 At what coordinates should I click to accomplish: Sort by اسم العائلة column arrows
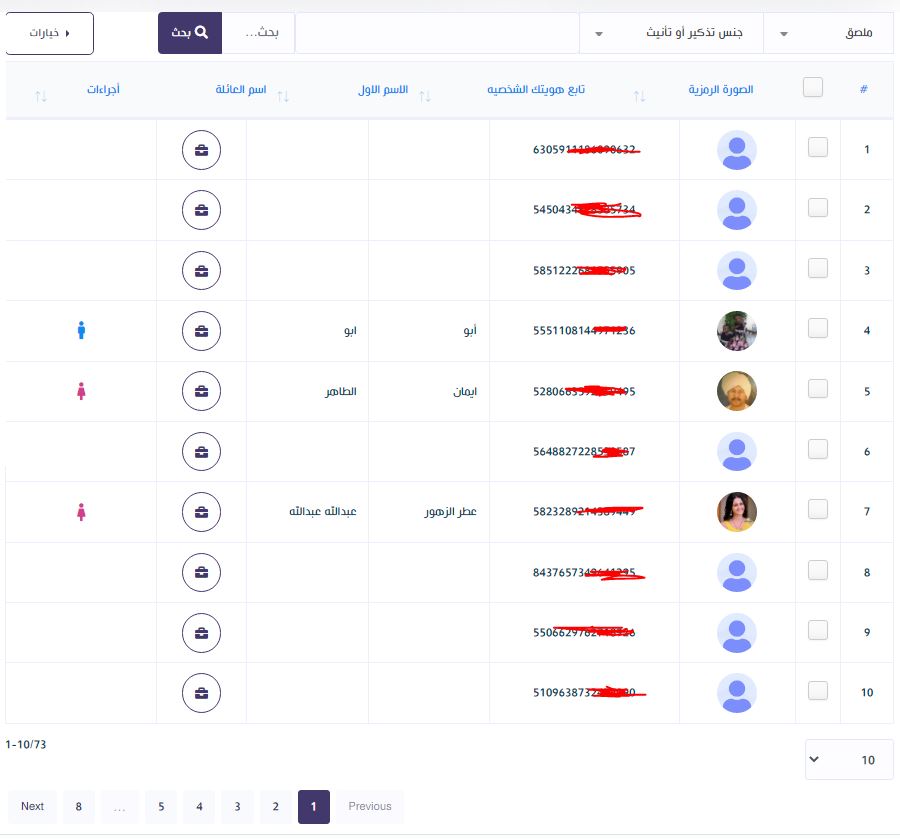(283, 96)
